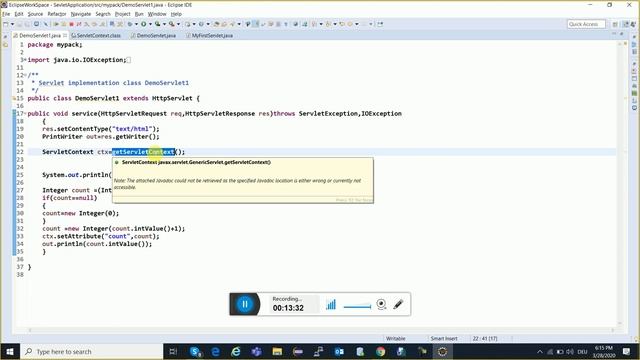Screen dimensions: 640x360
Task: Open Microsoft Edge from the taskbar
Action: click(216, 351)
